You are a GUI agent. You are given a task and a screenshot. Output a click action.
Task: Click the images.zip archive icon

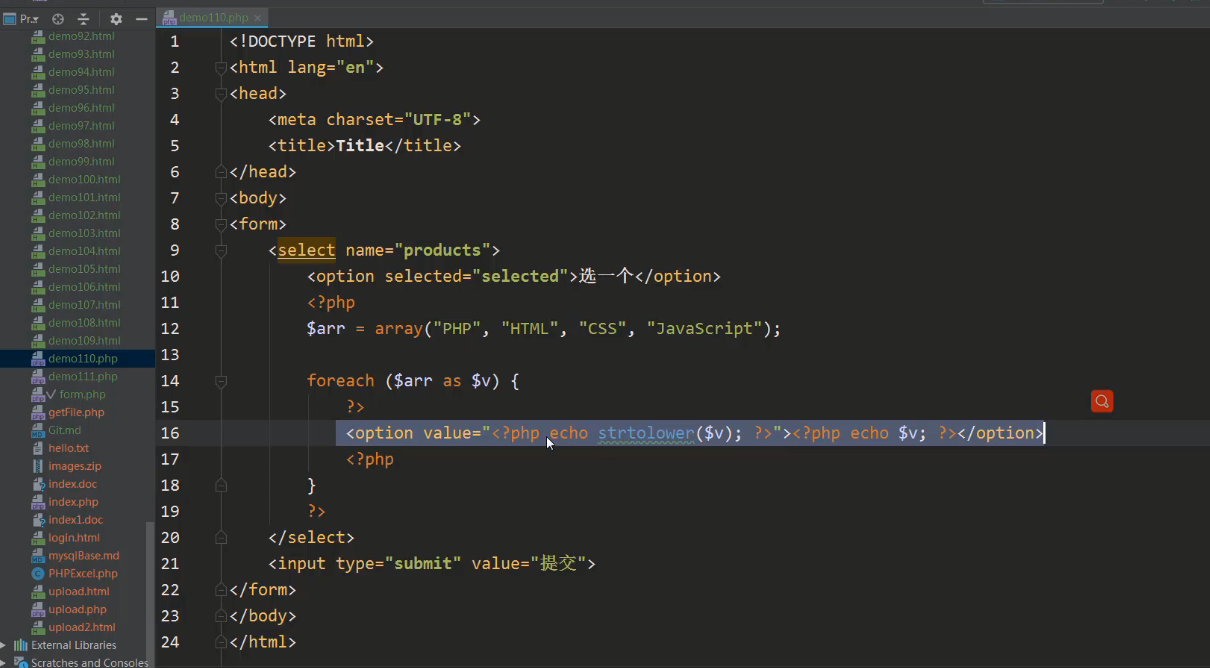tap(38, 466)
